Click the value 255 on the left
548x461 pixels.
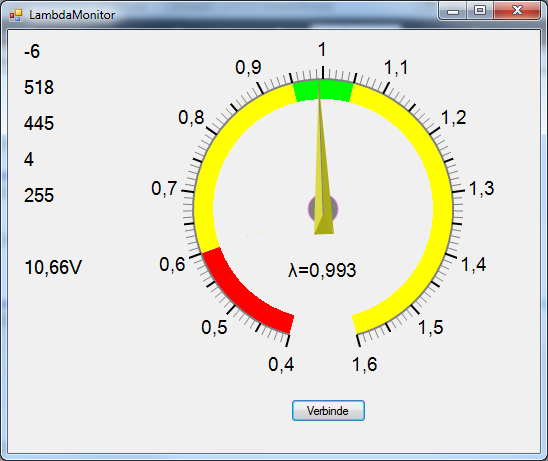click(39, 195)
